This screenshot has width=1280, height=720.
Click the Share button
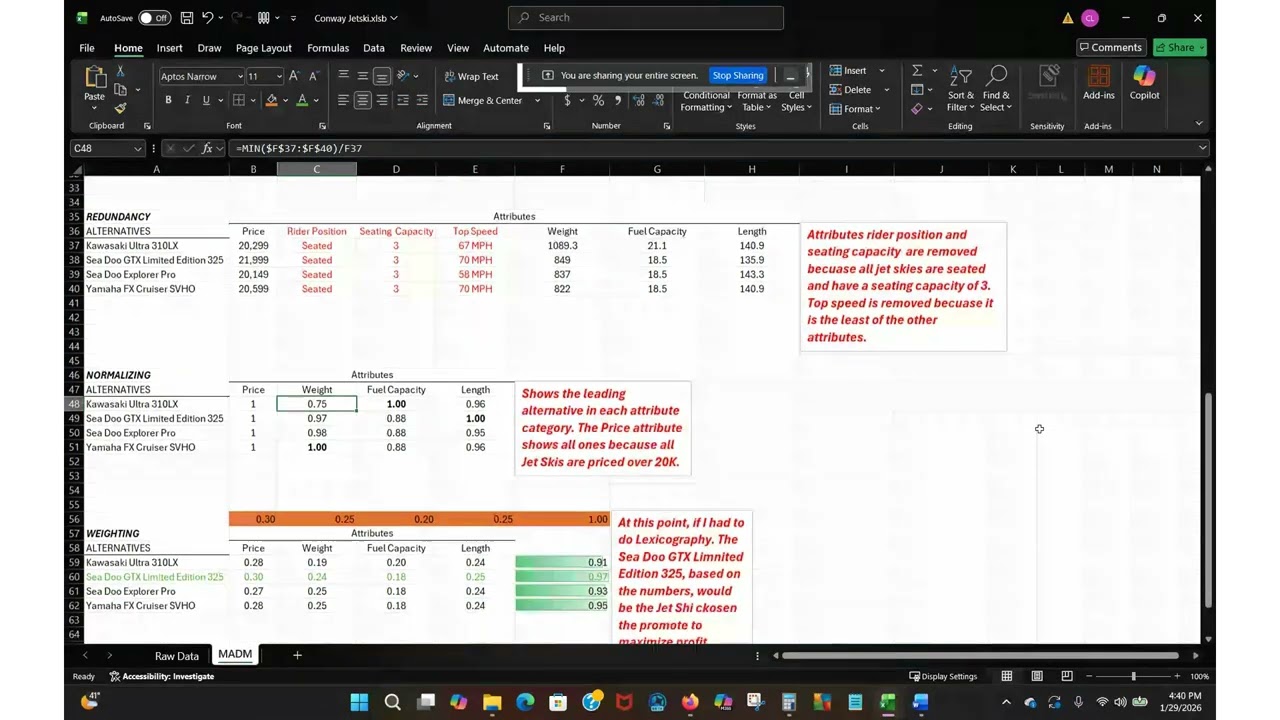(1180, 47)
